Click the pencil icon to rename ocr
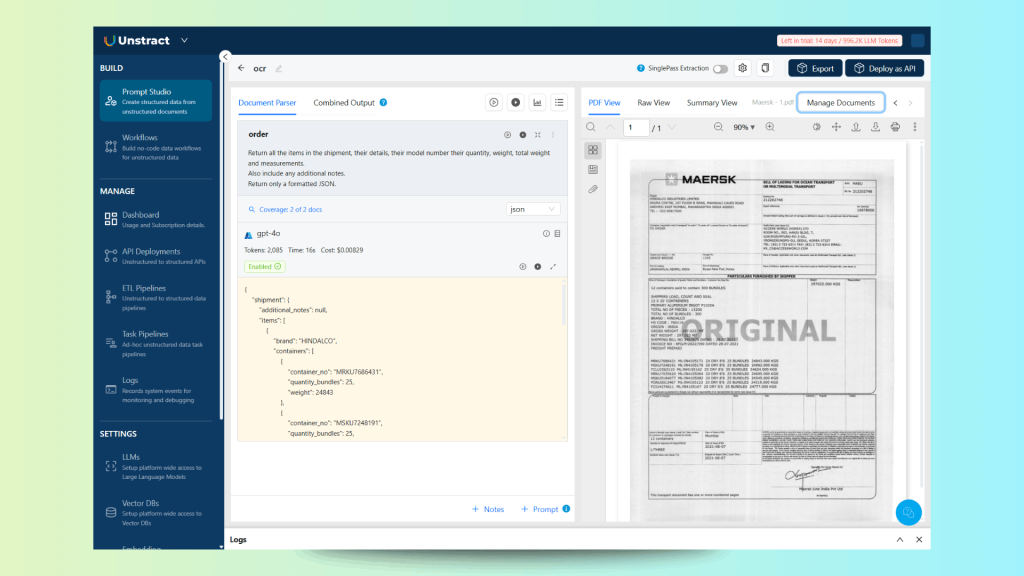The width and height of the screenshot is (1024, 576). pos(279,69)
